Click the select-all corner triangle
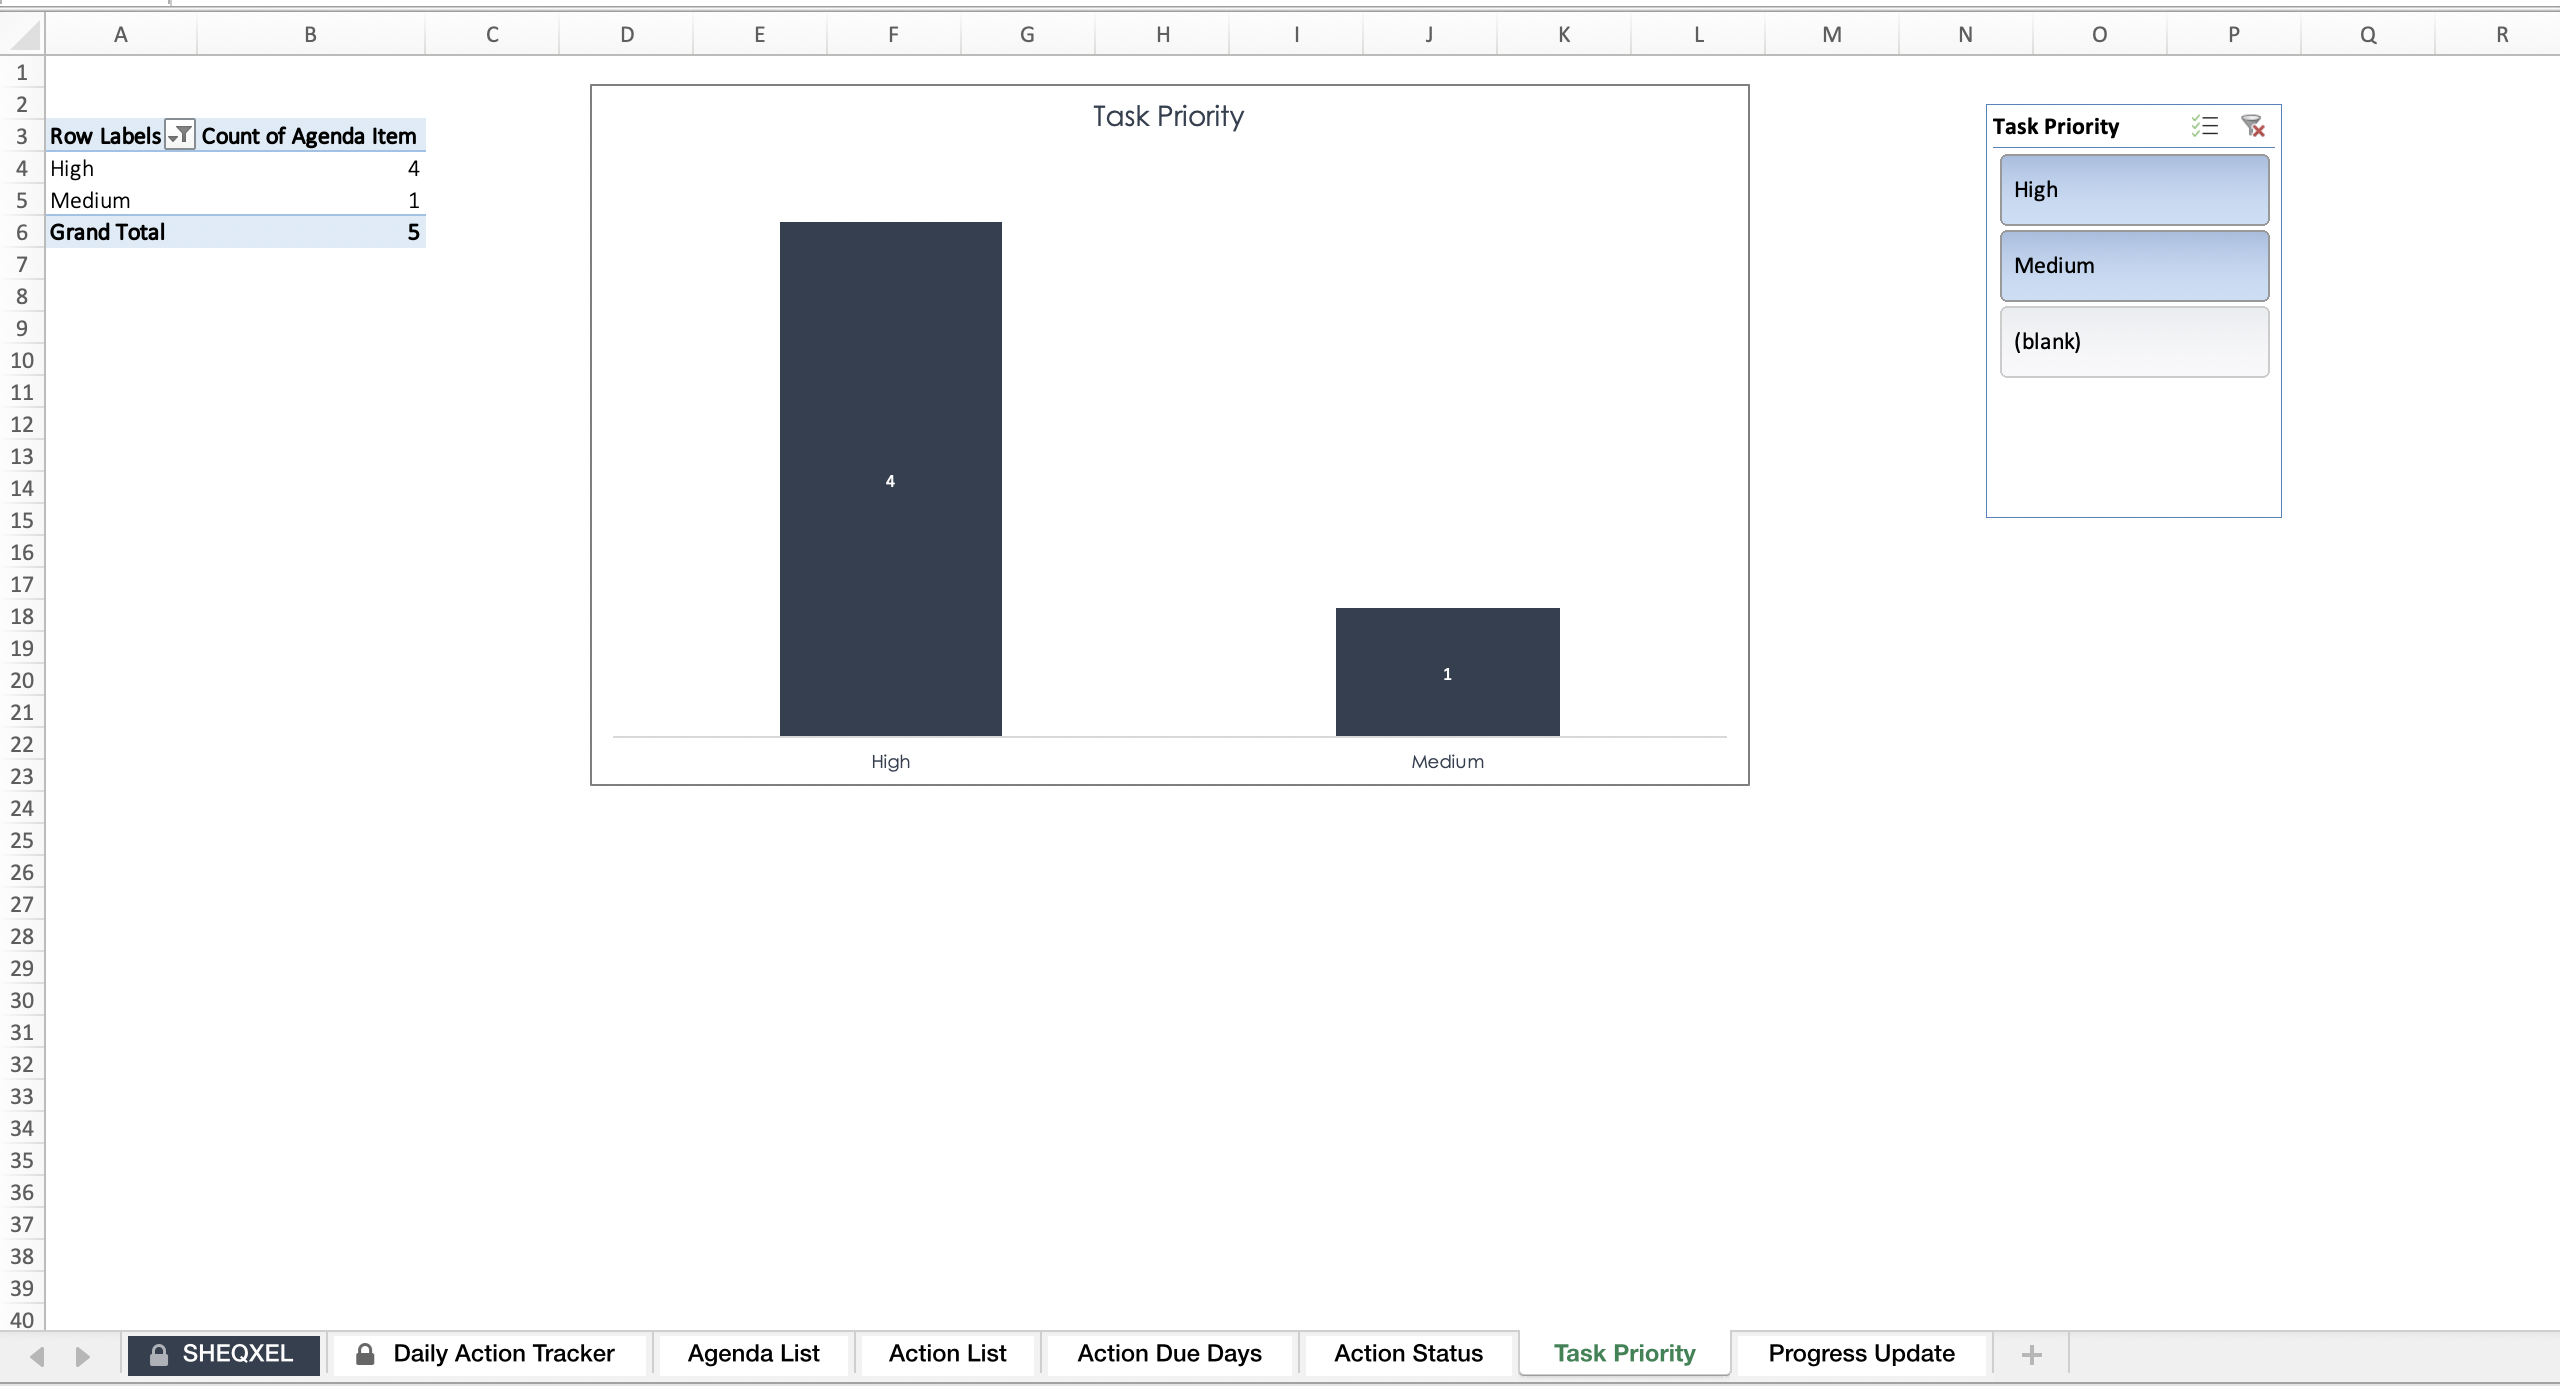Screen dimensions: 2560x1386 pyautogui.click(x=23, y=35)
